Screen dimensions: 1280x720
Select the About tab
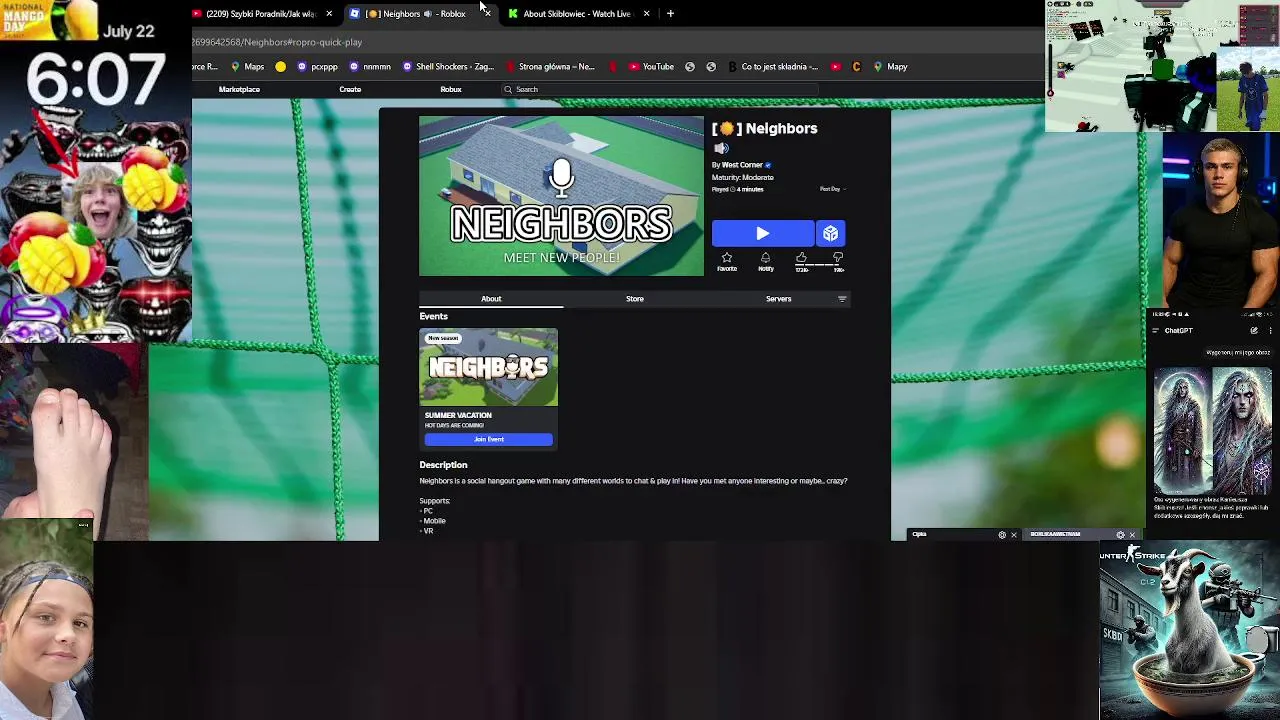[491, 299]
